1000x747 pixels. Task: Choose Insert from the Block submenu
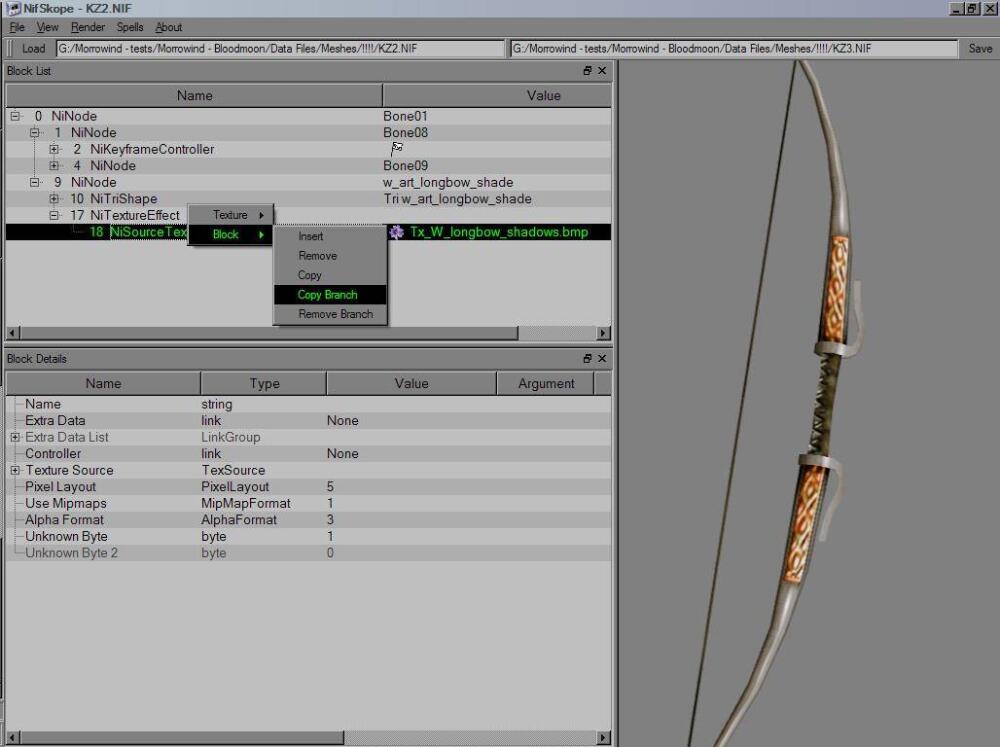pos(330,236)
